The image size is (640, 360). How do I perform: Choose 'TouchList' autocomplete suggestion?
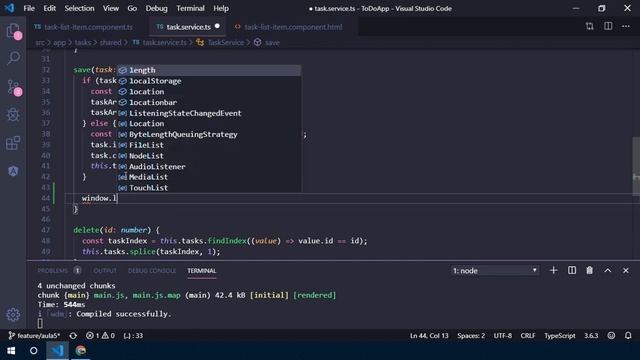[x=209, y=187]
